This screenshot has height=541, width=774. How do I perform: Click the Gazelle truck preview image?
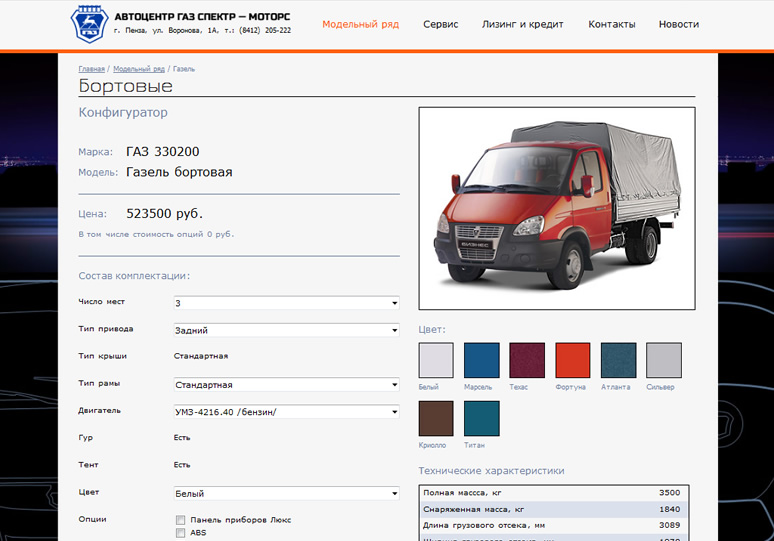(557, 208)
